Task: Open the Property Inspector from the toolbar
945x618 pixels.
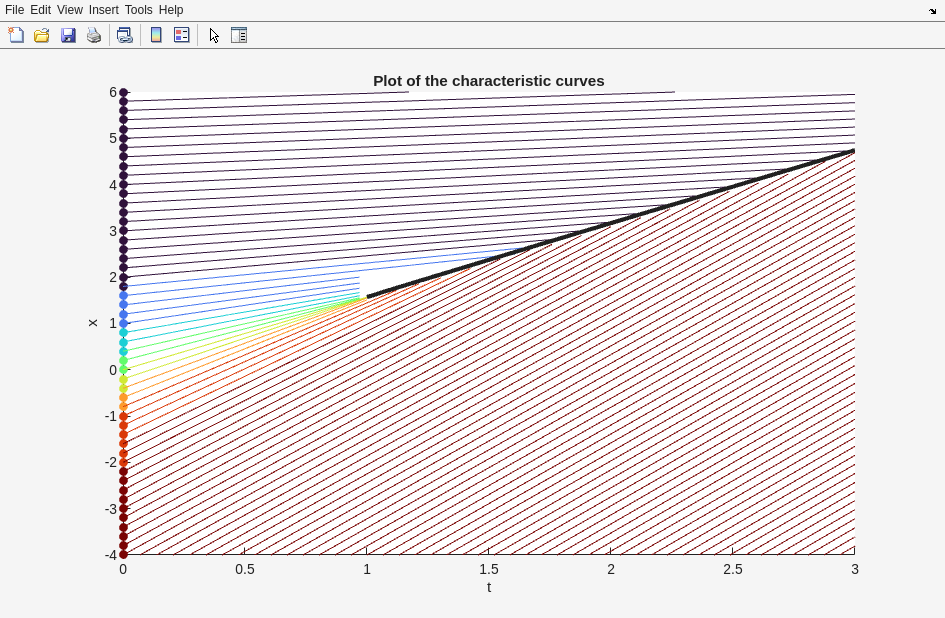Action: (x=239, y=35)
